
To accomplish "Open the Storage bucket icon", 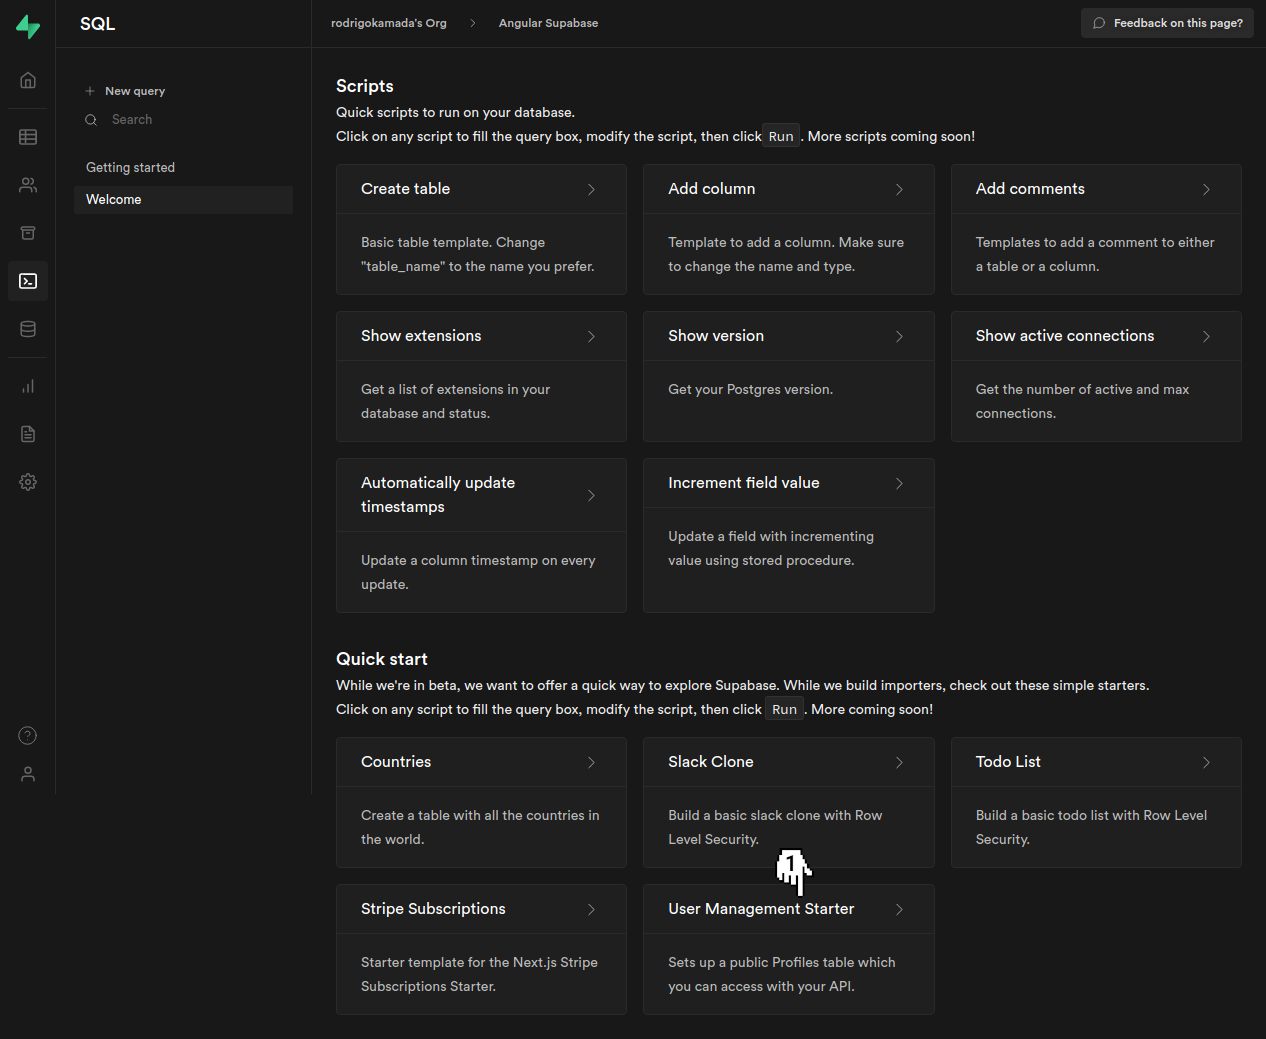I will click(28, 233).
